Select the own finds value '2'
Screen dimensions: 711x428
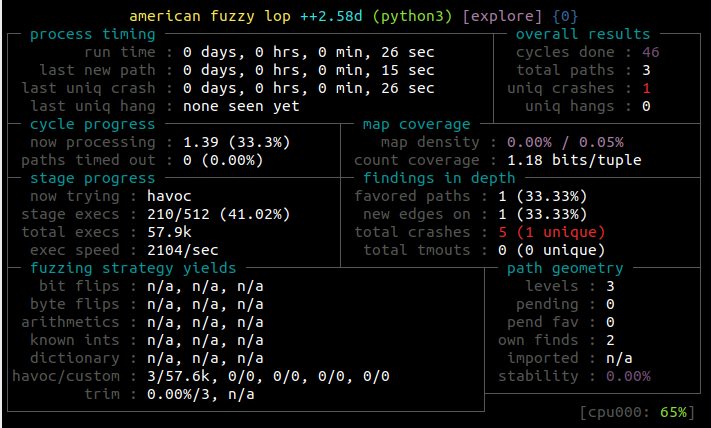click(x=610, y=340)
